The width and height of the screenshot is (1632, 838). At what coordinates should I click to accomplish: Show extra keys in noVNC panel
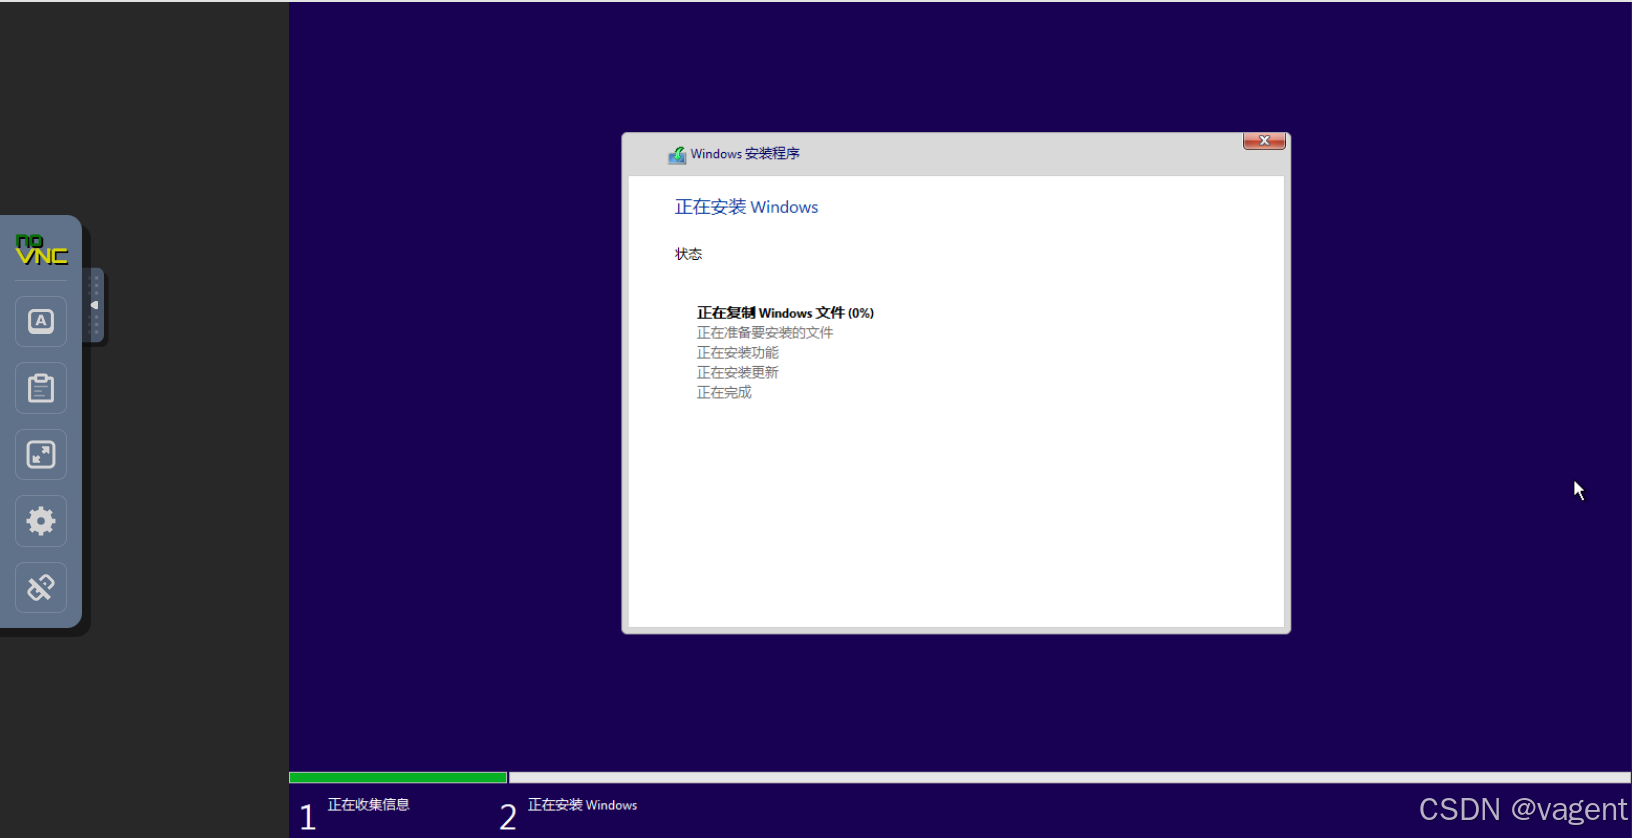(41, 321)
